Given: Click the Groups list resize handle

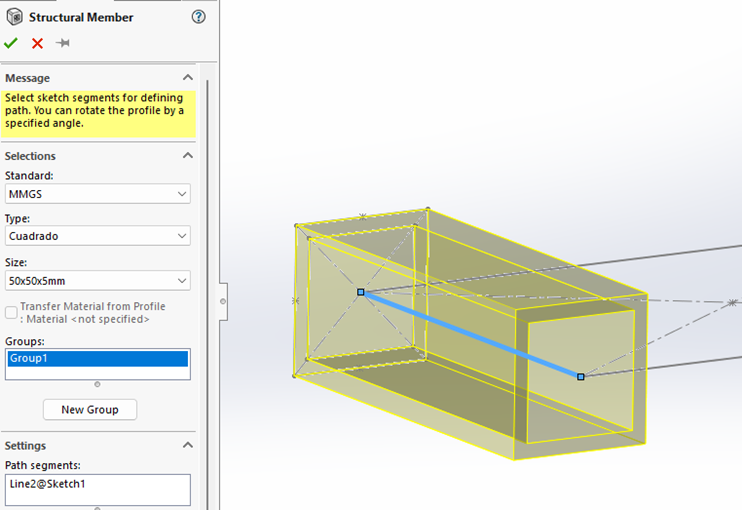Looking at the screenshot, I should pyautogui.click(x=97, y=384).
